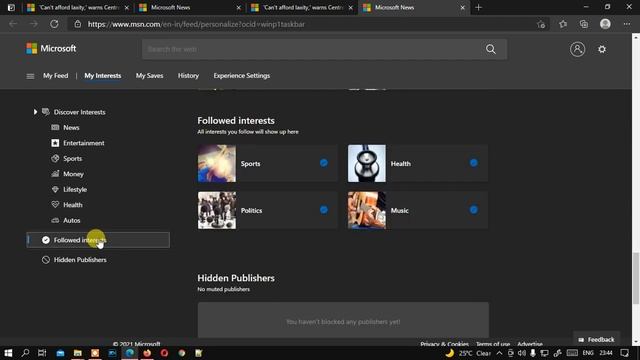The image size is (640, 360).
Task: Open the tab actions menu icon
Action: (x=11, y=7)
